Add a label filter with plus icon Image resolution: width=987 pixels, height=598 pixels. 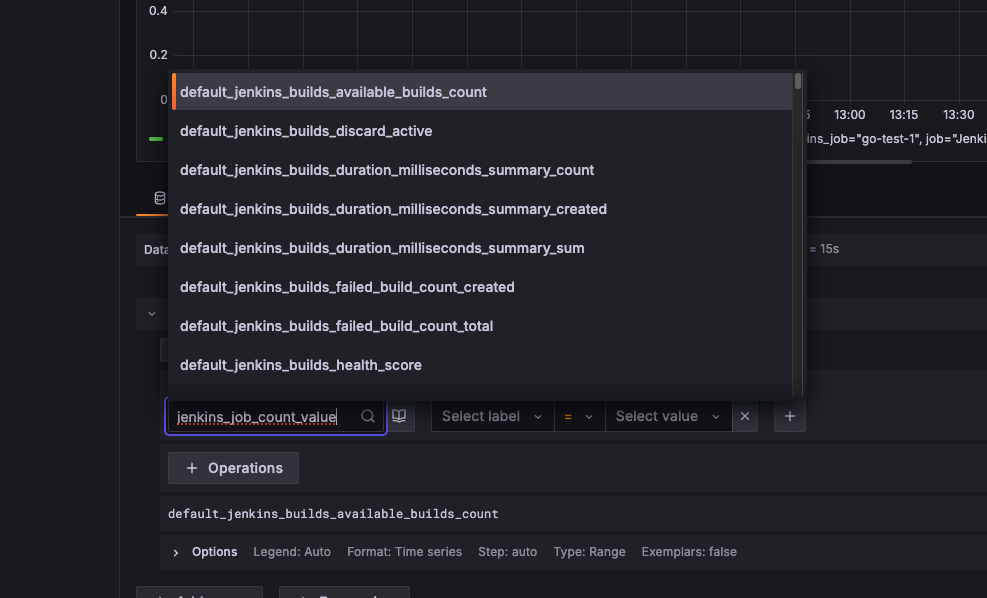pyautogui.click(x=789, y=416)
